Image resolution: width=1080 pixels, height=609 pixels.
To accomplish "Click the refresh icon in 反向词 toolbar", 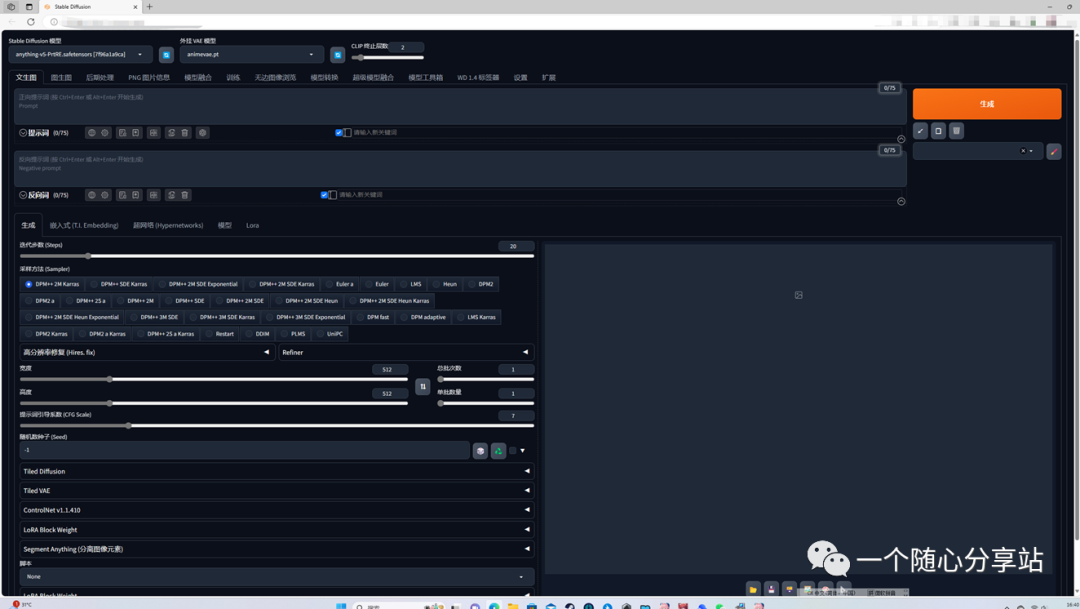I will [x=172, y=195].
